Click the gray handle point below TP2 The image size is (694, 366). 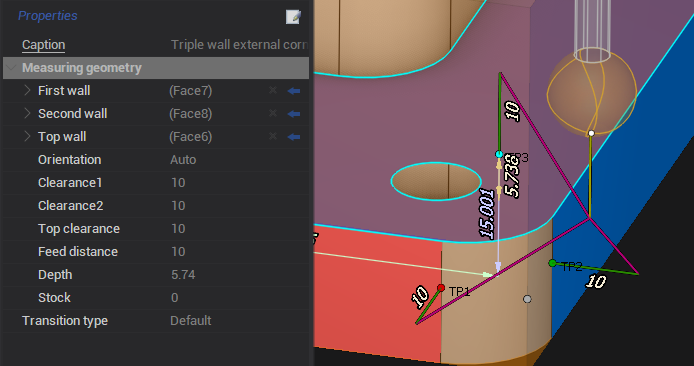click(x=527, y=299)
